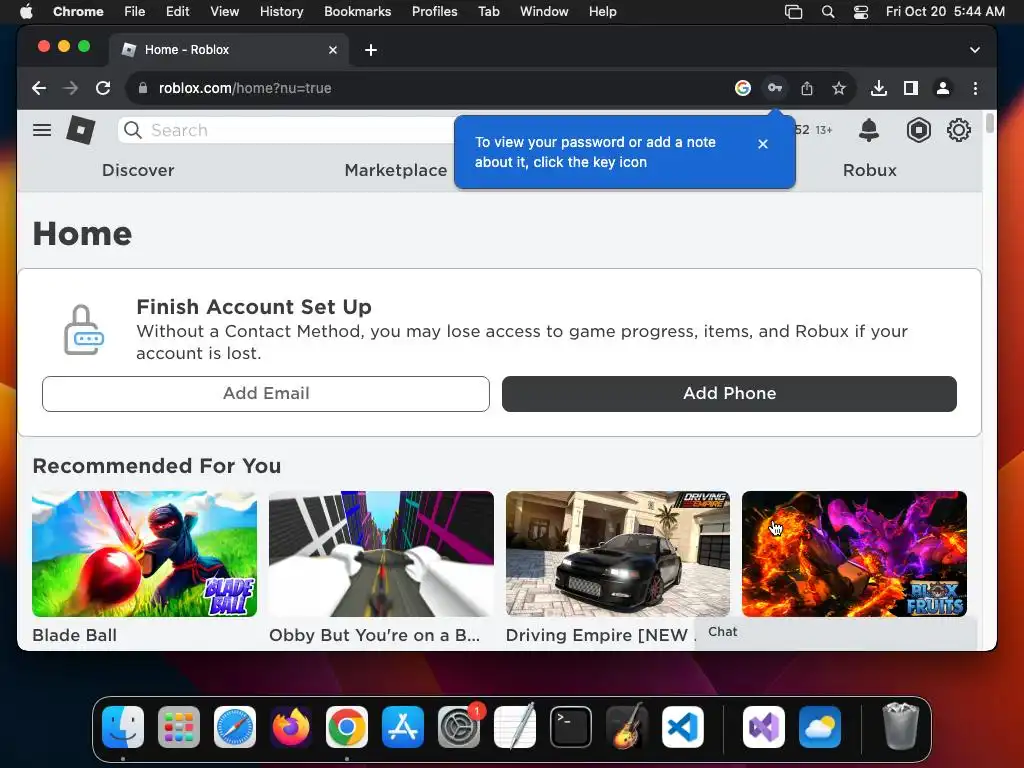Screen dimensions: 1024x768
Task: Dismiss the password tooltip with X
Action: coord(763,144)
